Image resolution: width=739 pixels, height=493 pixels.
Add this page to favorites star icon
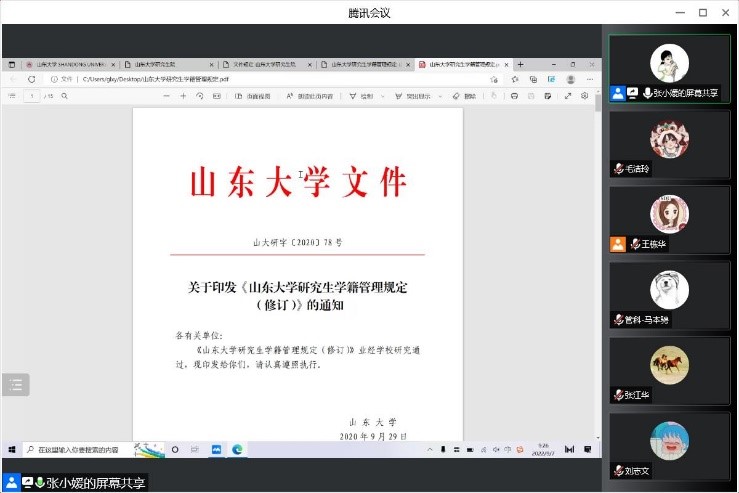[x=493, y=79]
